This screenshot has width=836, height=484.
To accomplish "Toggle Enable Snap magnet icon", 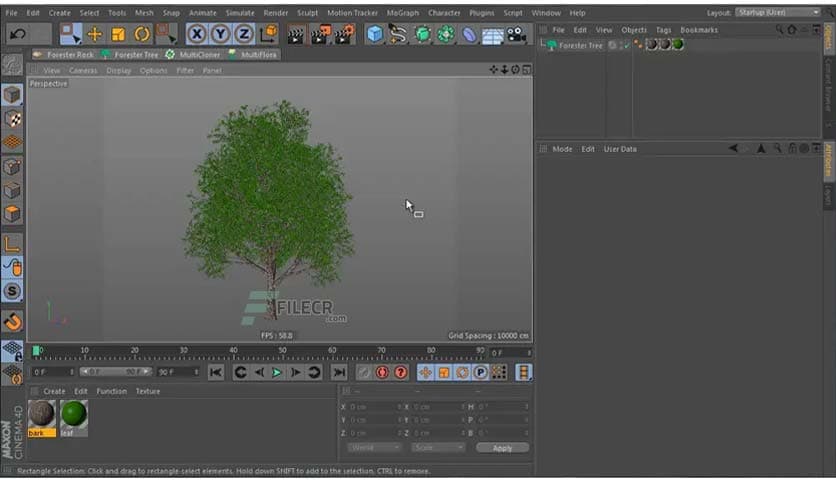I will [x=12, y=321].
